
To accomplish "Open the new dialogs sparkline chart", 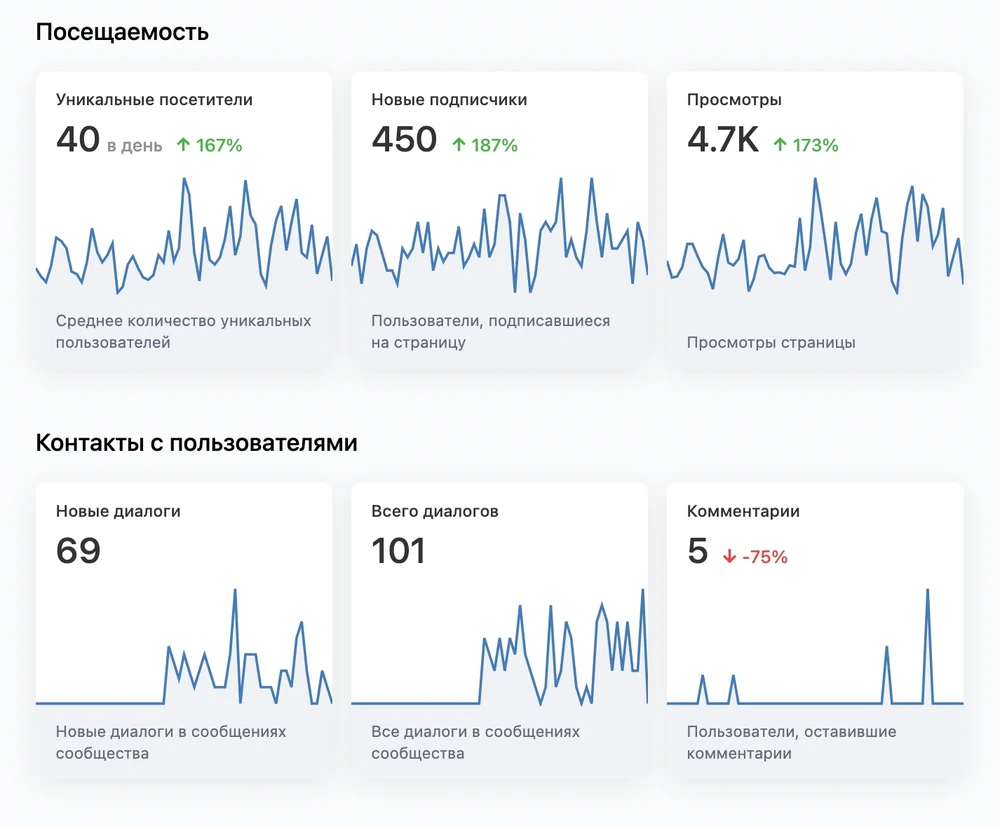I will coord(184,647).
